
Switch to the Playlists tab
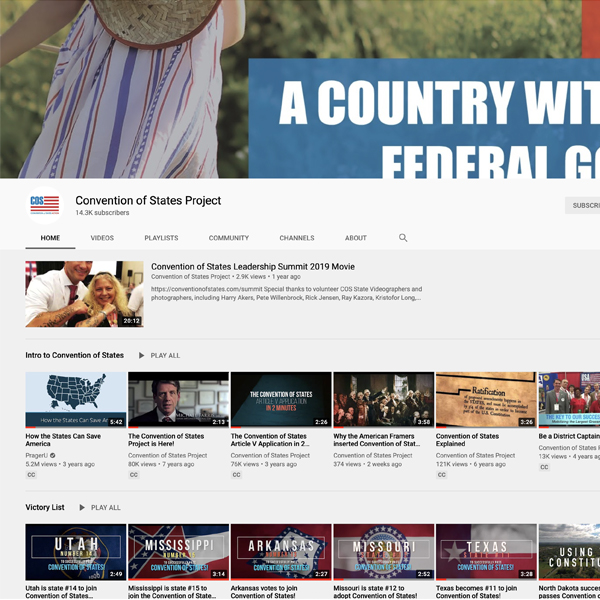click(x=161, y=238)
